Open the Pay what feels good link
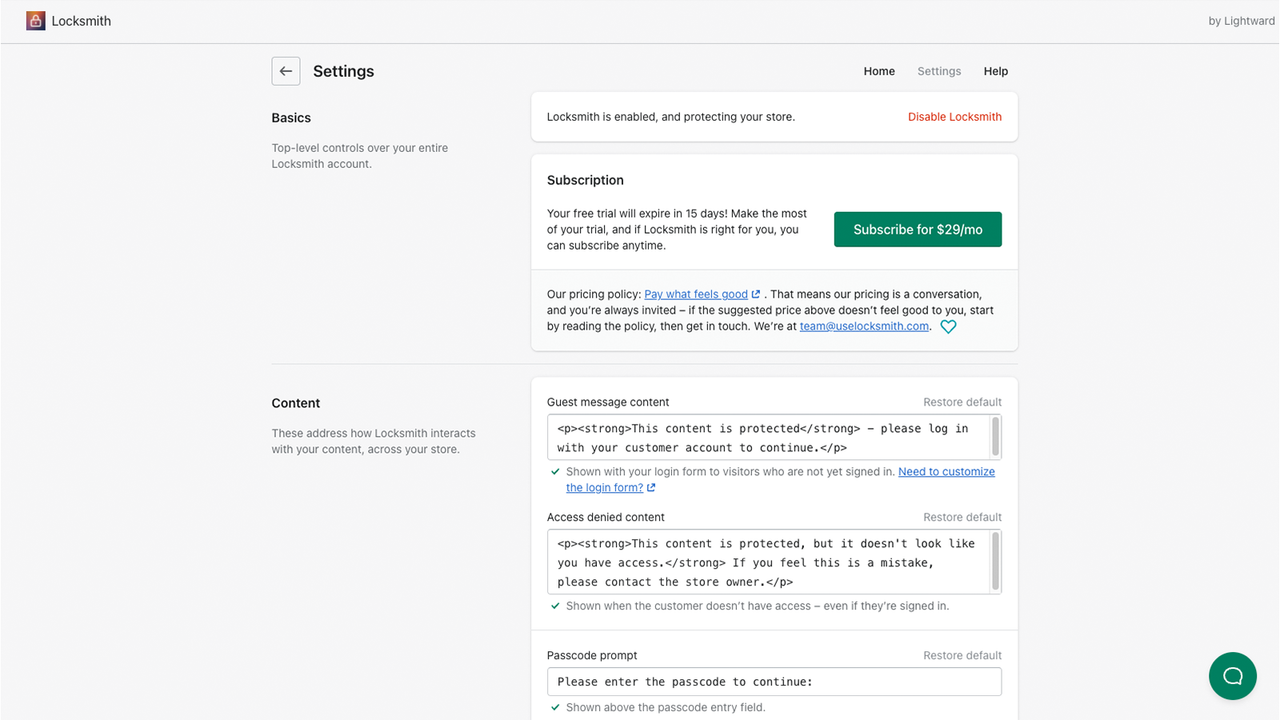1280x720 pixels. pos(702,294)
